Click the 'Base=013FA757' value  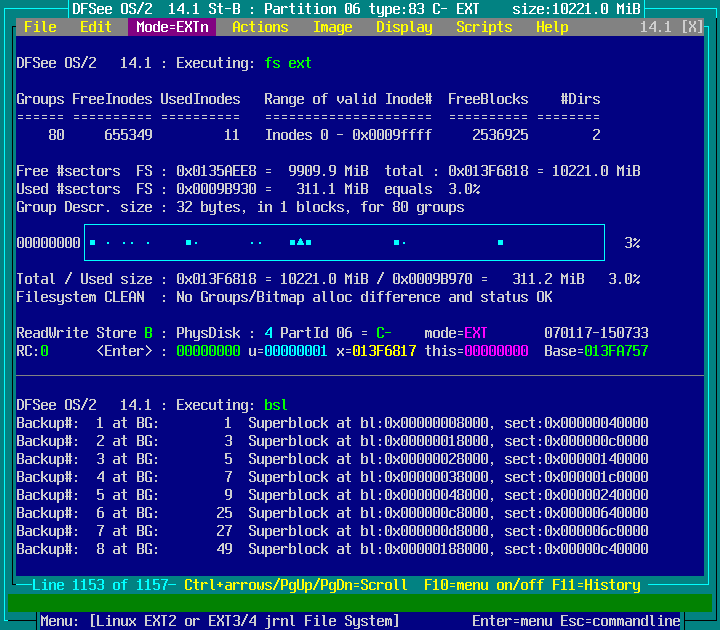pos(596,351)
